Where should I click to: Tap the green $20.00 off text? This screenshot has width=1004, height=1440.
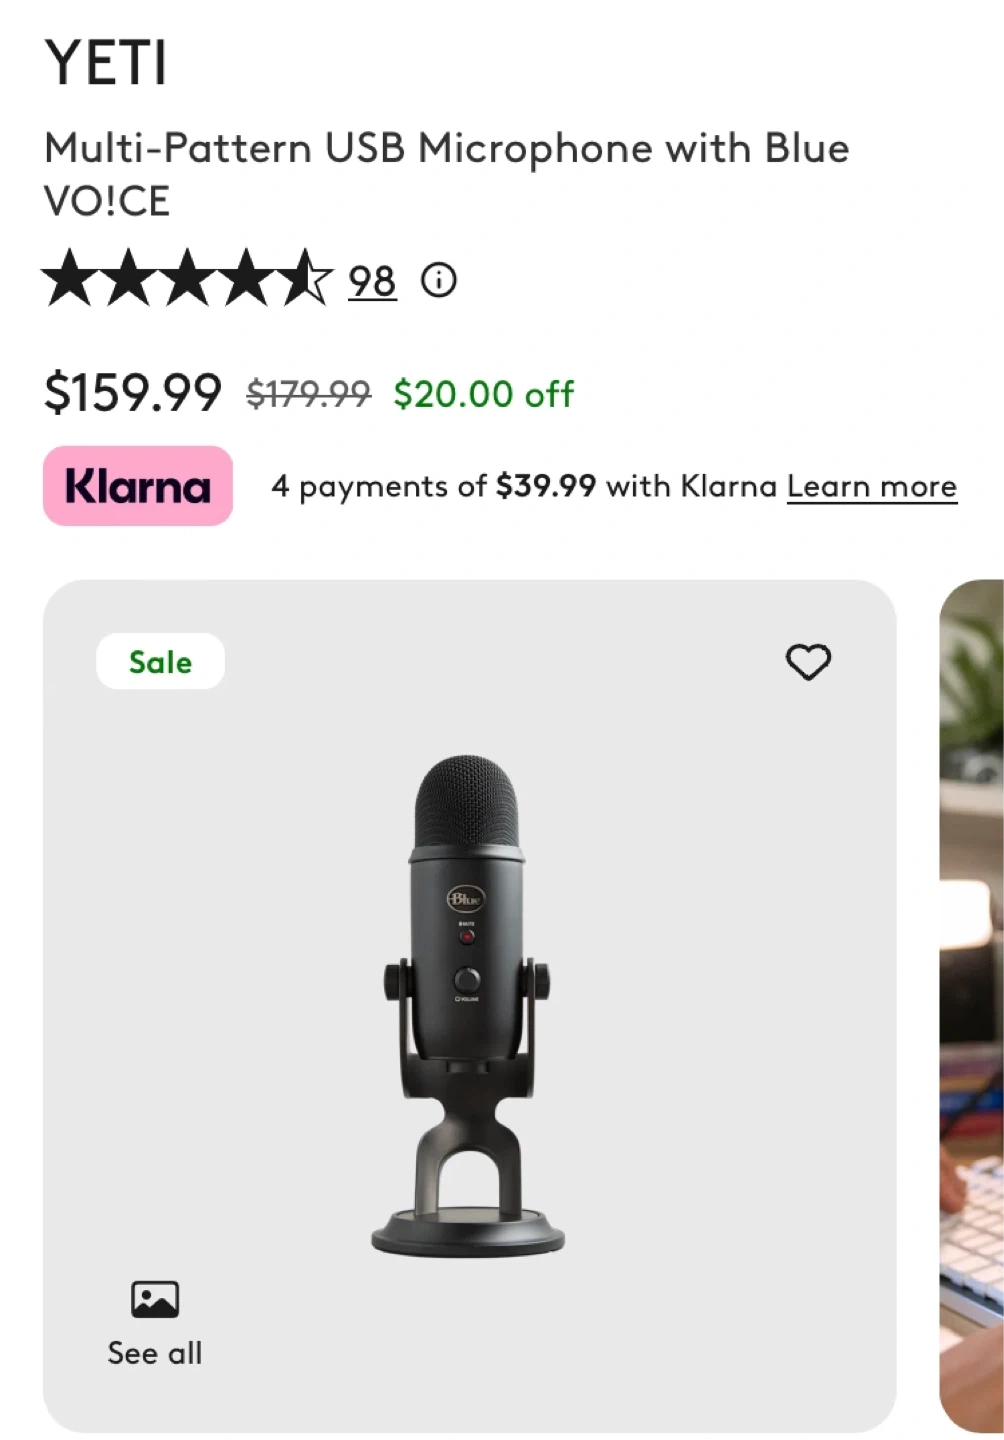coord(484,394)
